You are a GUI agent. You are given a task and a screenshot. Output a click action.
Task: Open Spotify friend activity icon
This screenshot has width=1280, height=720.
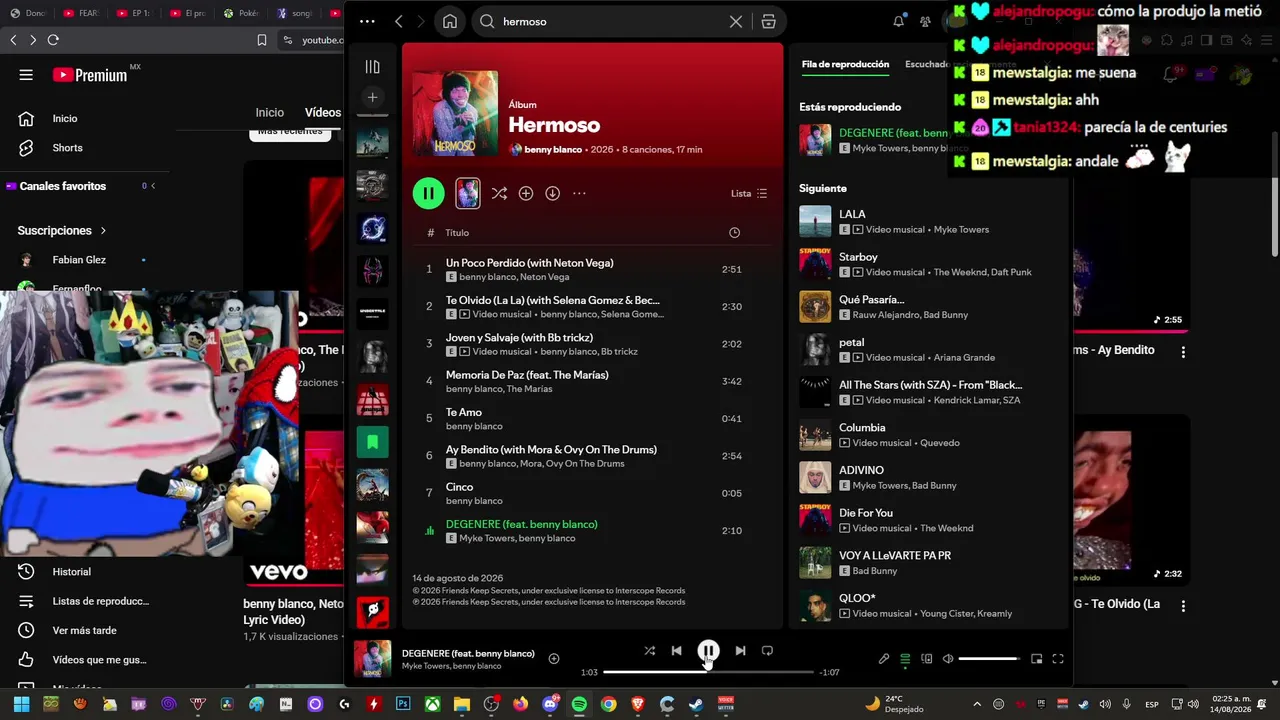point(925,21)
